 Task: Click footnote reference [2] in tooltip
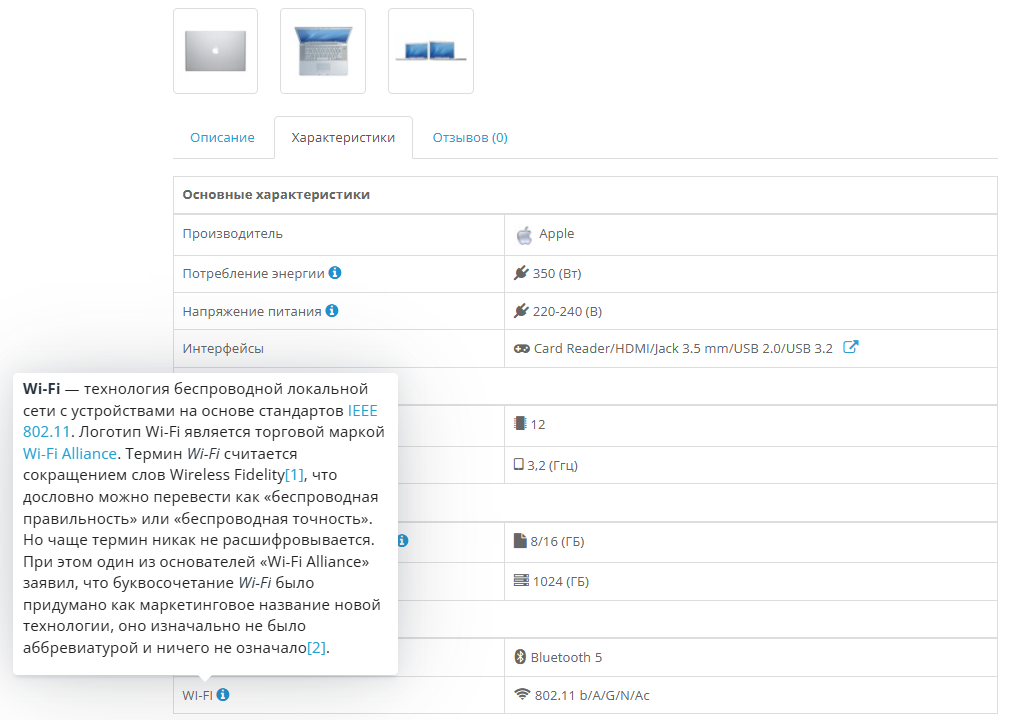point(316,647)
